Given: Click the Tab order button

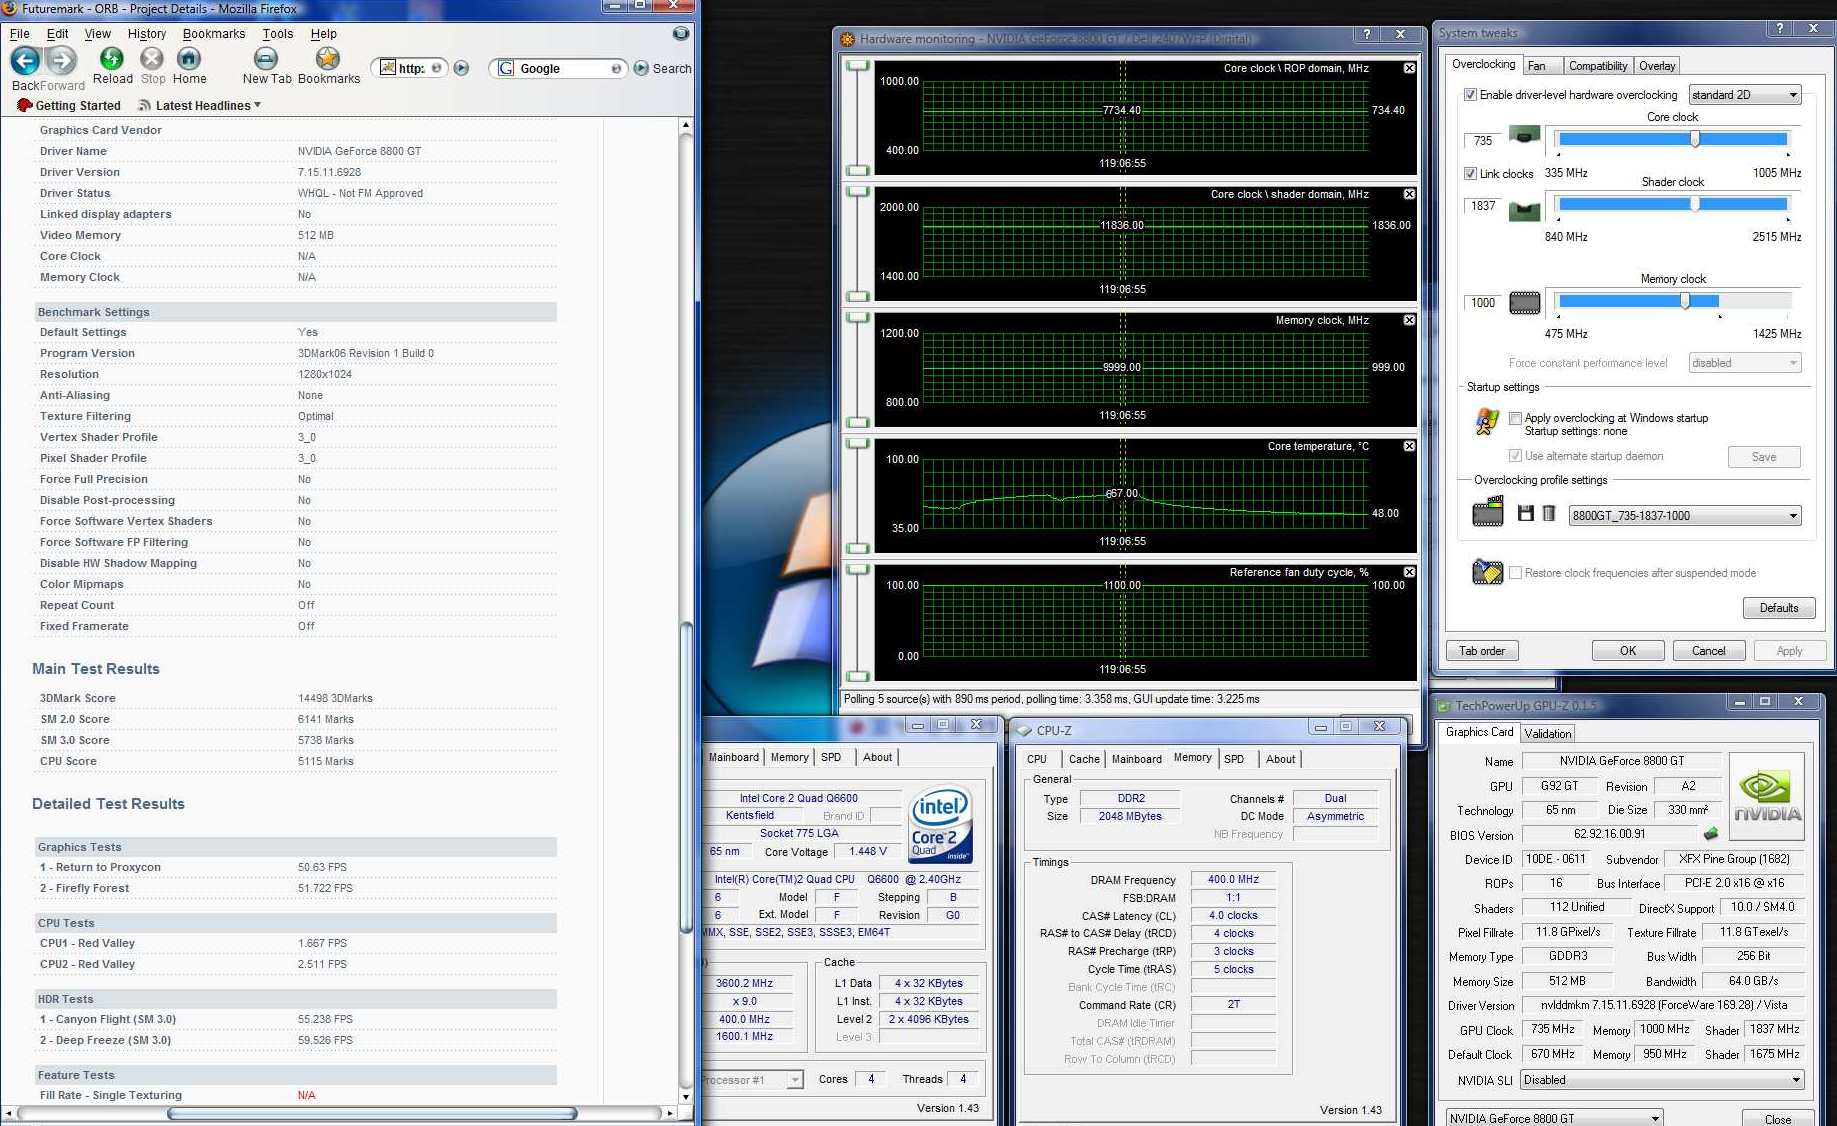Looking at the screenshot, I should pyautogui.click(x=1482, y=651).
